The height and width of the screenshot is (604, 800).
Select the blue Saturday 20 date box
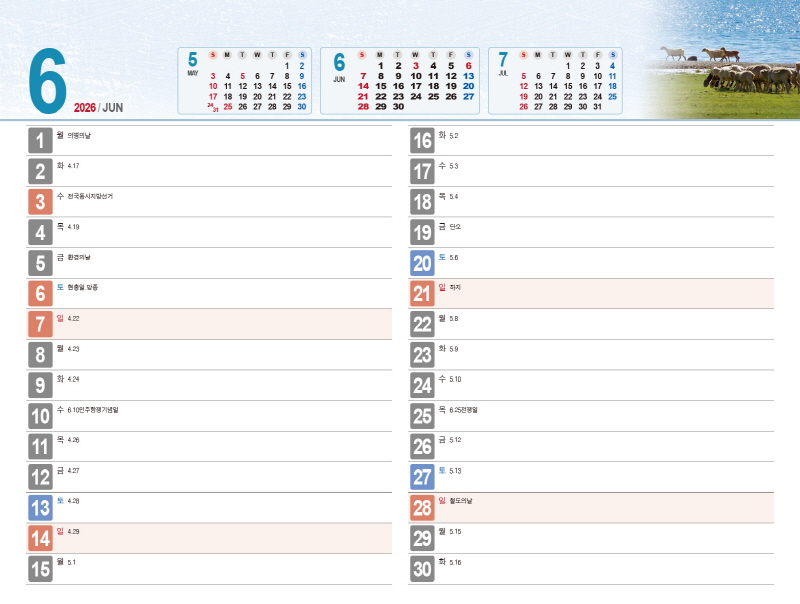point(422,263)
